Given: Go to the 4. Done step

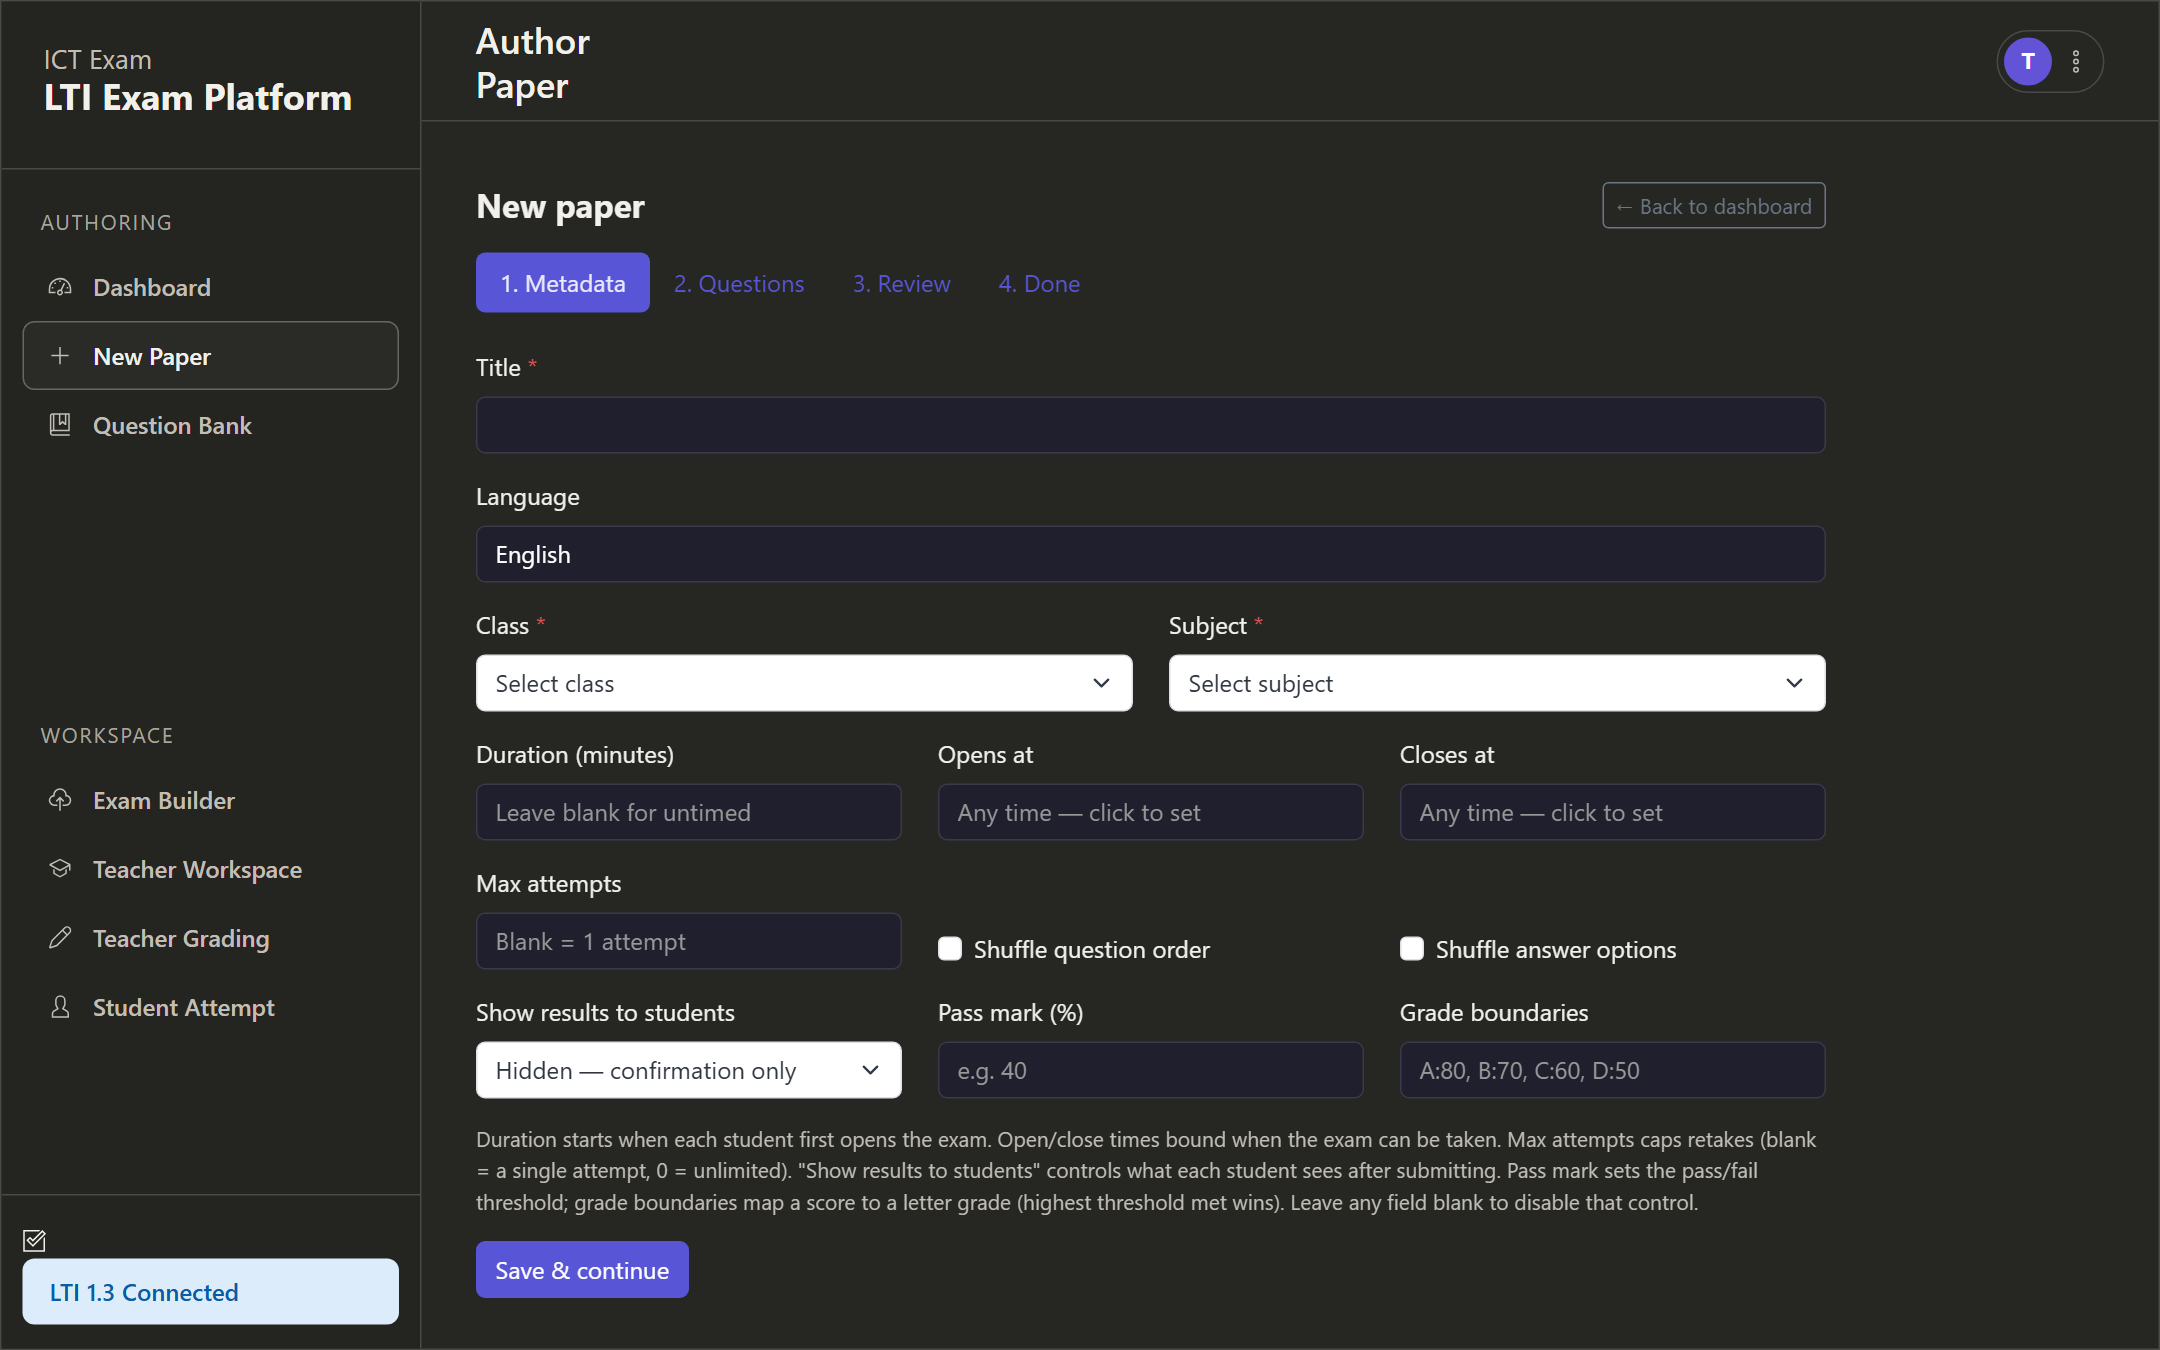Looking at the screenshot, I should pos(1039,283).
